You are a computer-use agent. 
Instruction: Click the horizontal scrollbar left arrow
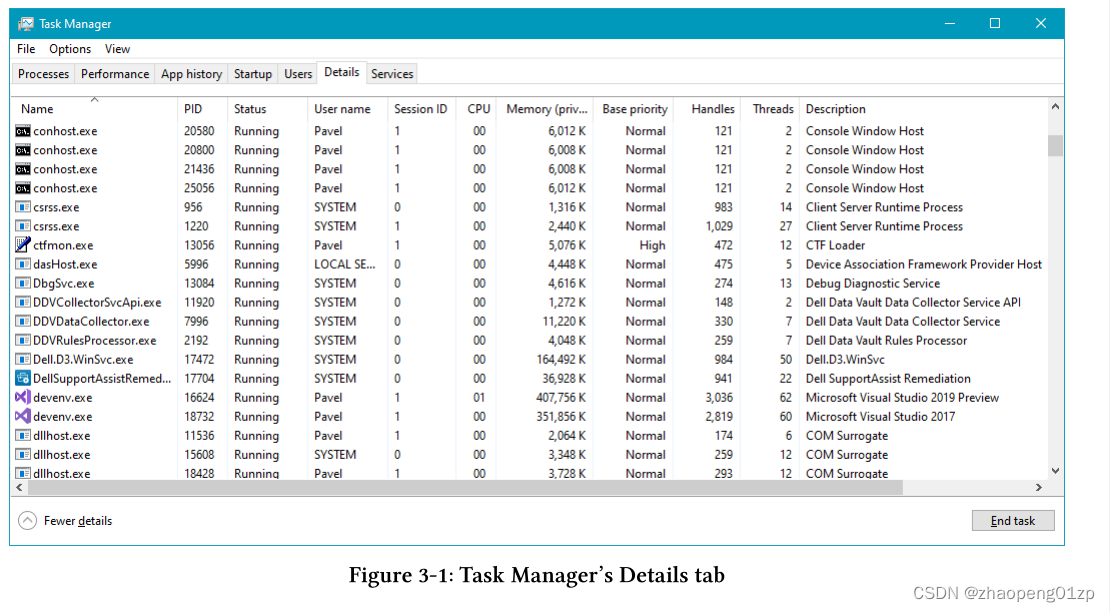19,487
